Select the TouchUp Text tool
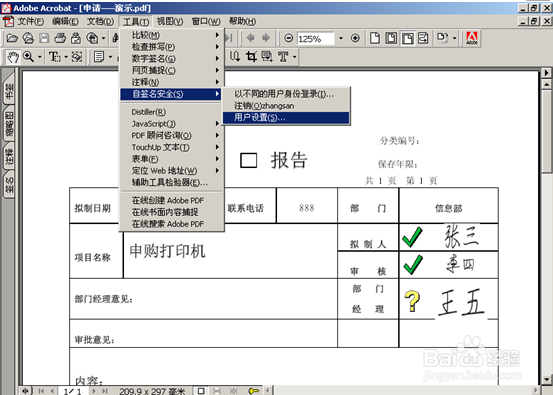 point(283,56)
